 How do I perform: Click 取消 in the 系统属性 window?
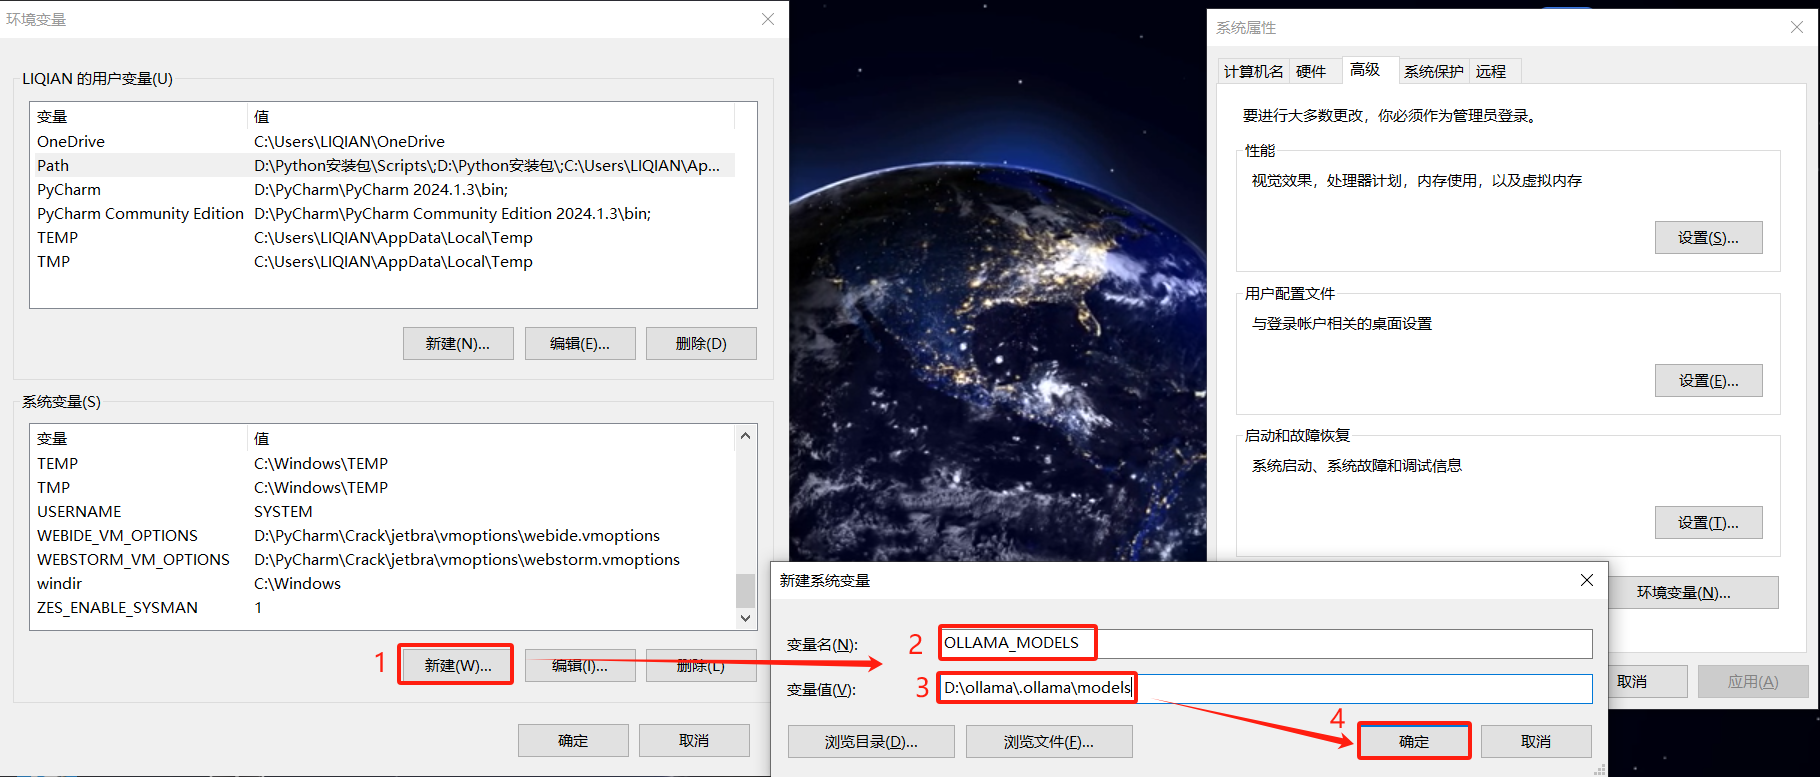tap(1646, 681)
